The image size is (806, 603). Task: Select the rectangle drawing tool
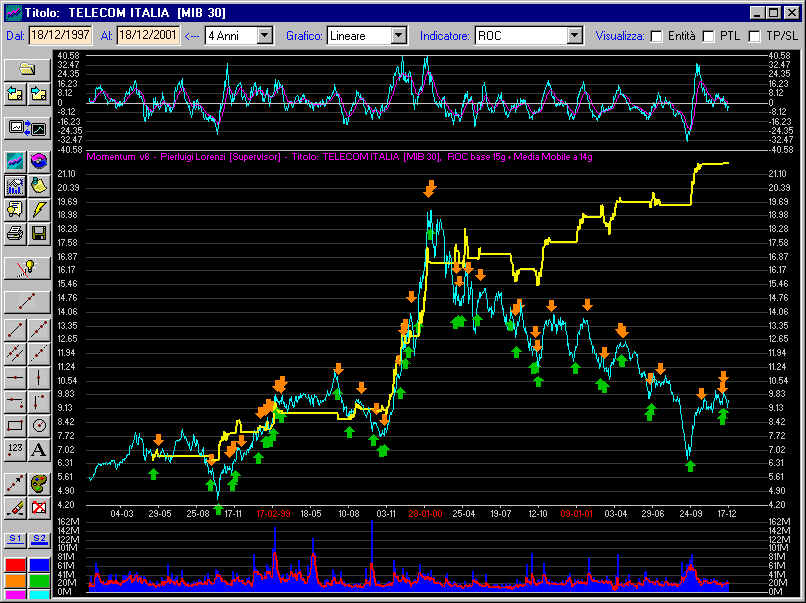15,425
